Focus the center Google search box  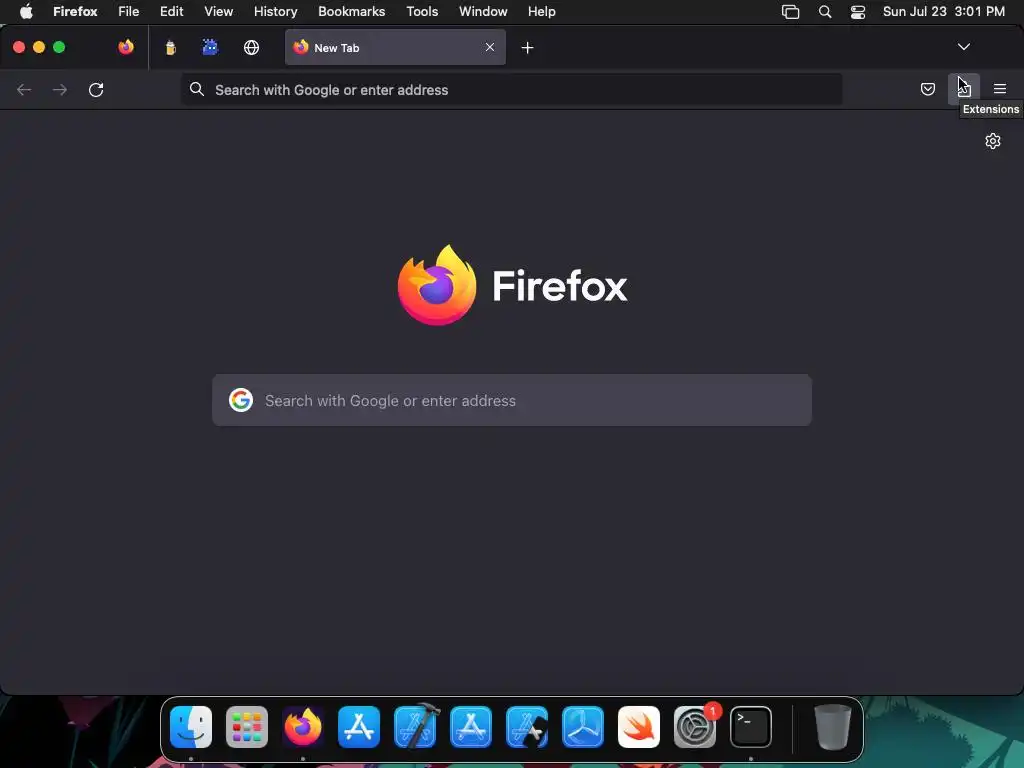(512, 400)
